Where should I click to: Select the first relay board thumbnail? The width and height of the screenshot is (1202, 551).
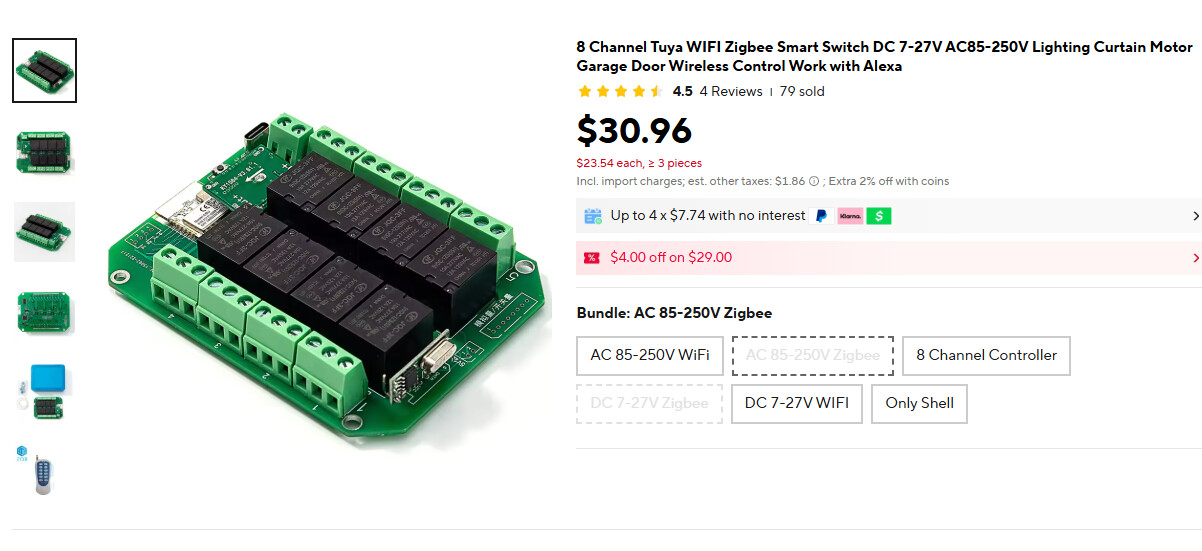[44, 71]
